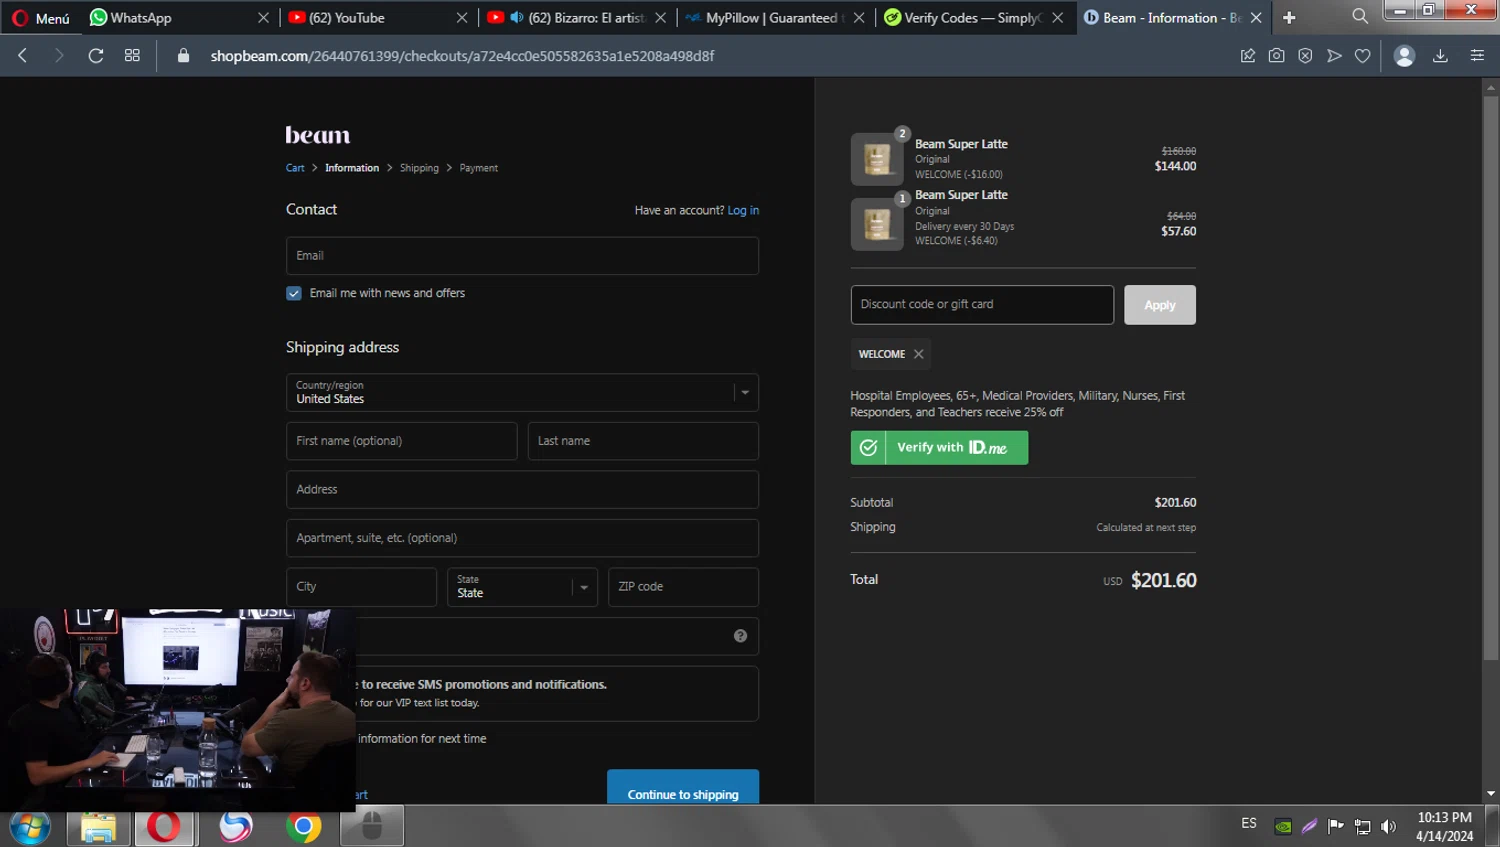This screenshot has width=1500, height=847.
Task: Click the shopbeam.com address bar
Action: 462,56
